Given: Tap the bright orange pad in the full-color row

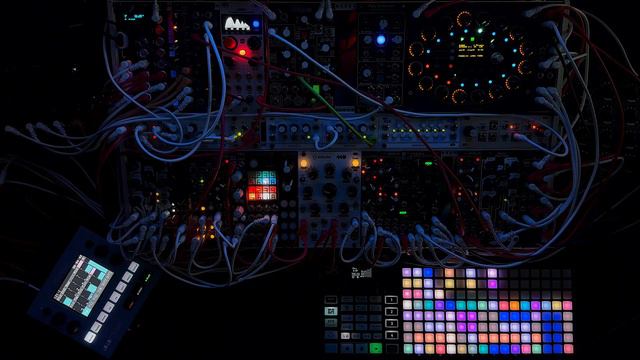Looking at the screenshot, I should point(514,305).
